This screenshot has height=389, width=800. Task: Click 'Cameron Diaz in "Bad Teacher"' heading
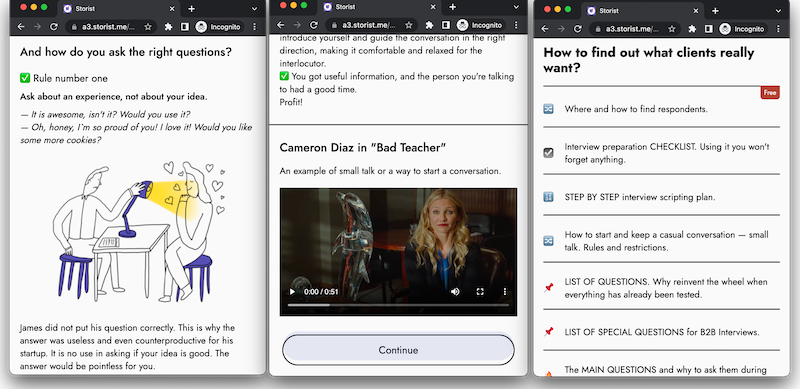[363, 148]
